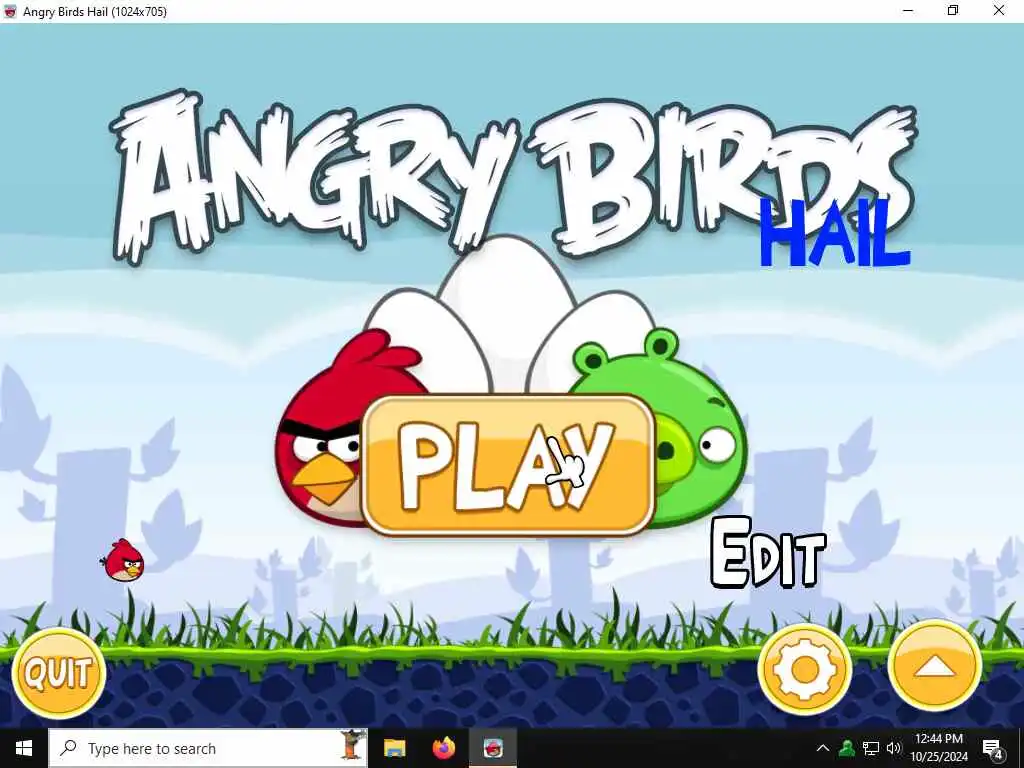This screenshot has width=1024, height=768.
Task: Click the window title bar app icon
Action: pos(10,11)
